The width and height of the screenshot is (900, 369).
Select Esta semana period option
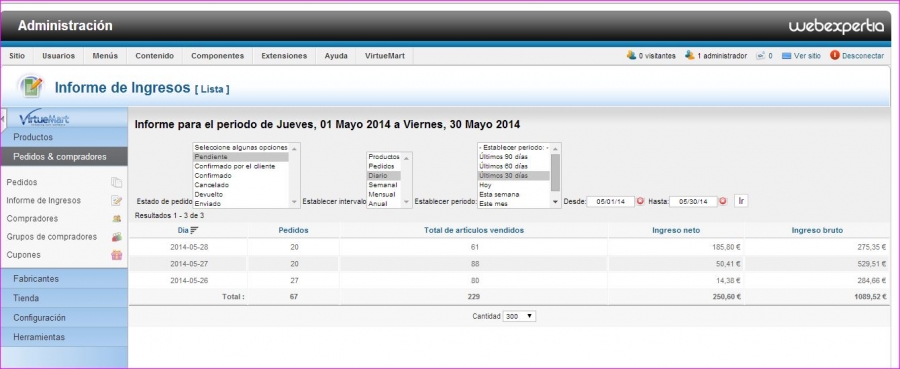[514, 195]
